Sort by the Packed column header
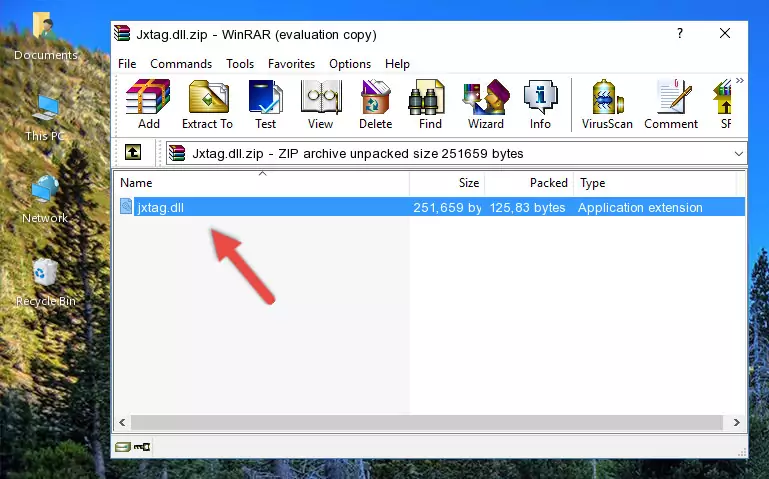Screen dimensions: 769x479 click(x=529, y=183)
